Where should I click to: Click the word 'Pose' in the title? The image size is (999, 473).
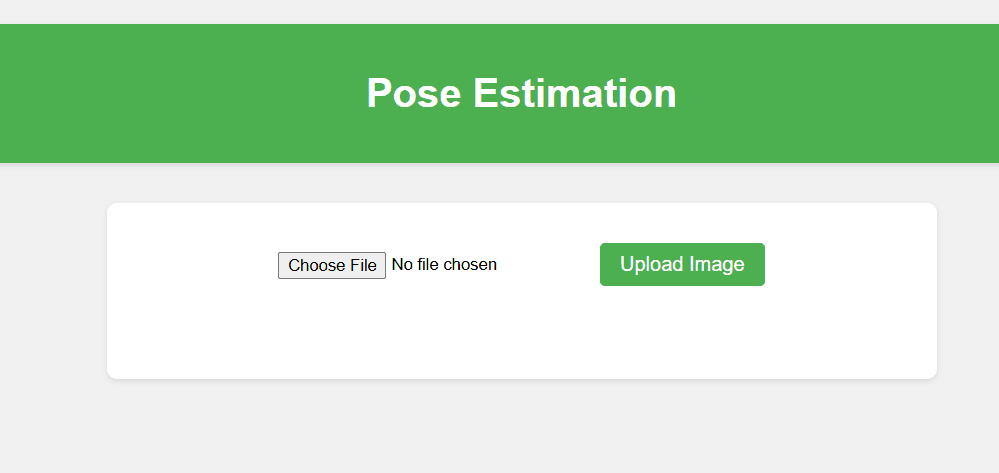pos(413,93)
